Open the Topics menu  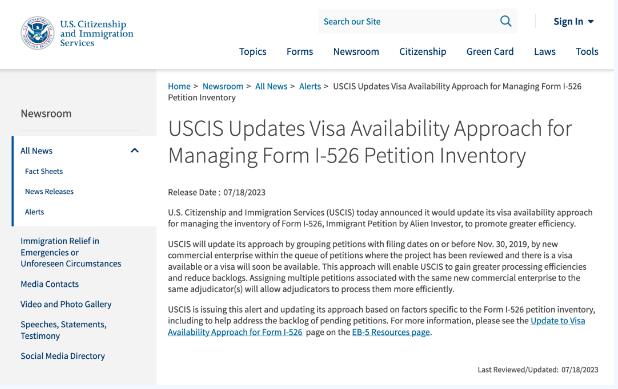pyautogui.click(x=253, y=52)
